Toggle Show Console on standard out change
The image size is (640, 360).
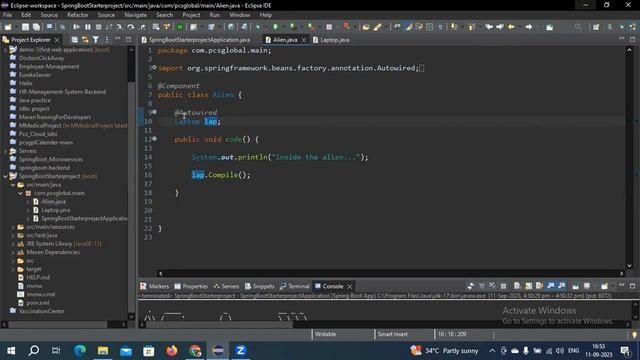point(551,286)
